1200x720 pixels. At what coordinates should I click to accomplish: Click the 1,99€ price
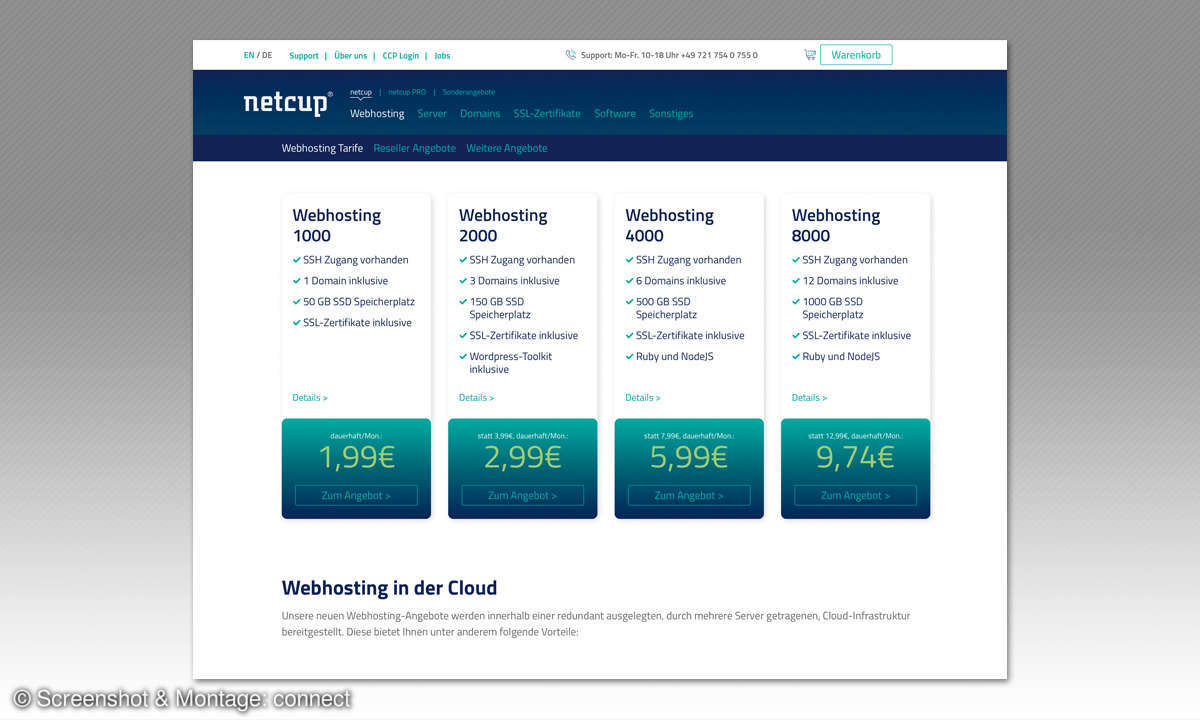356,457
